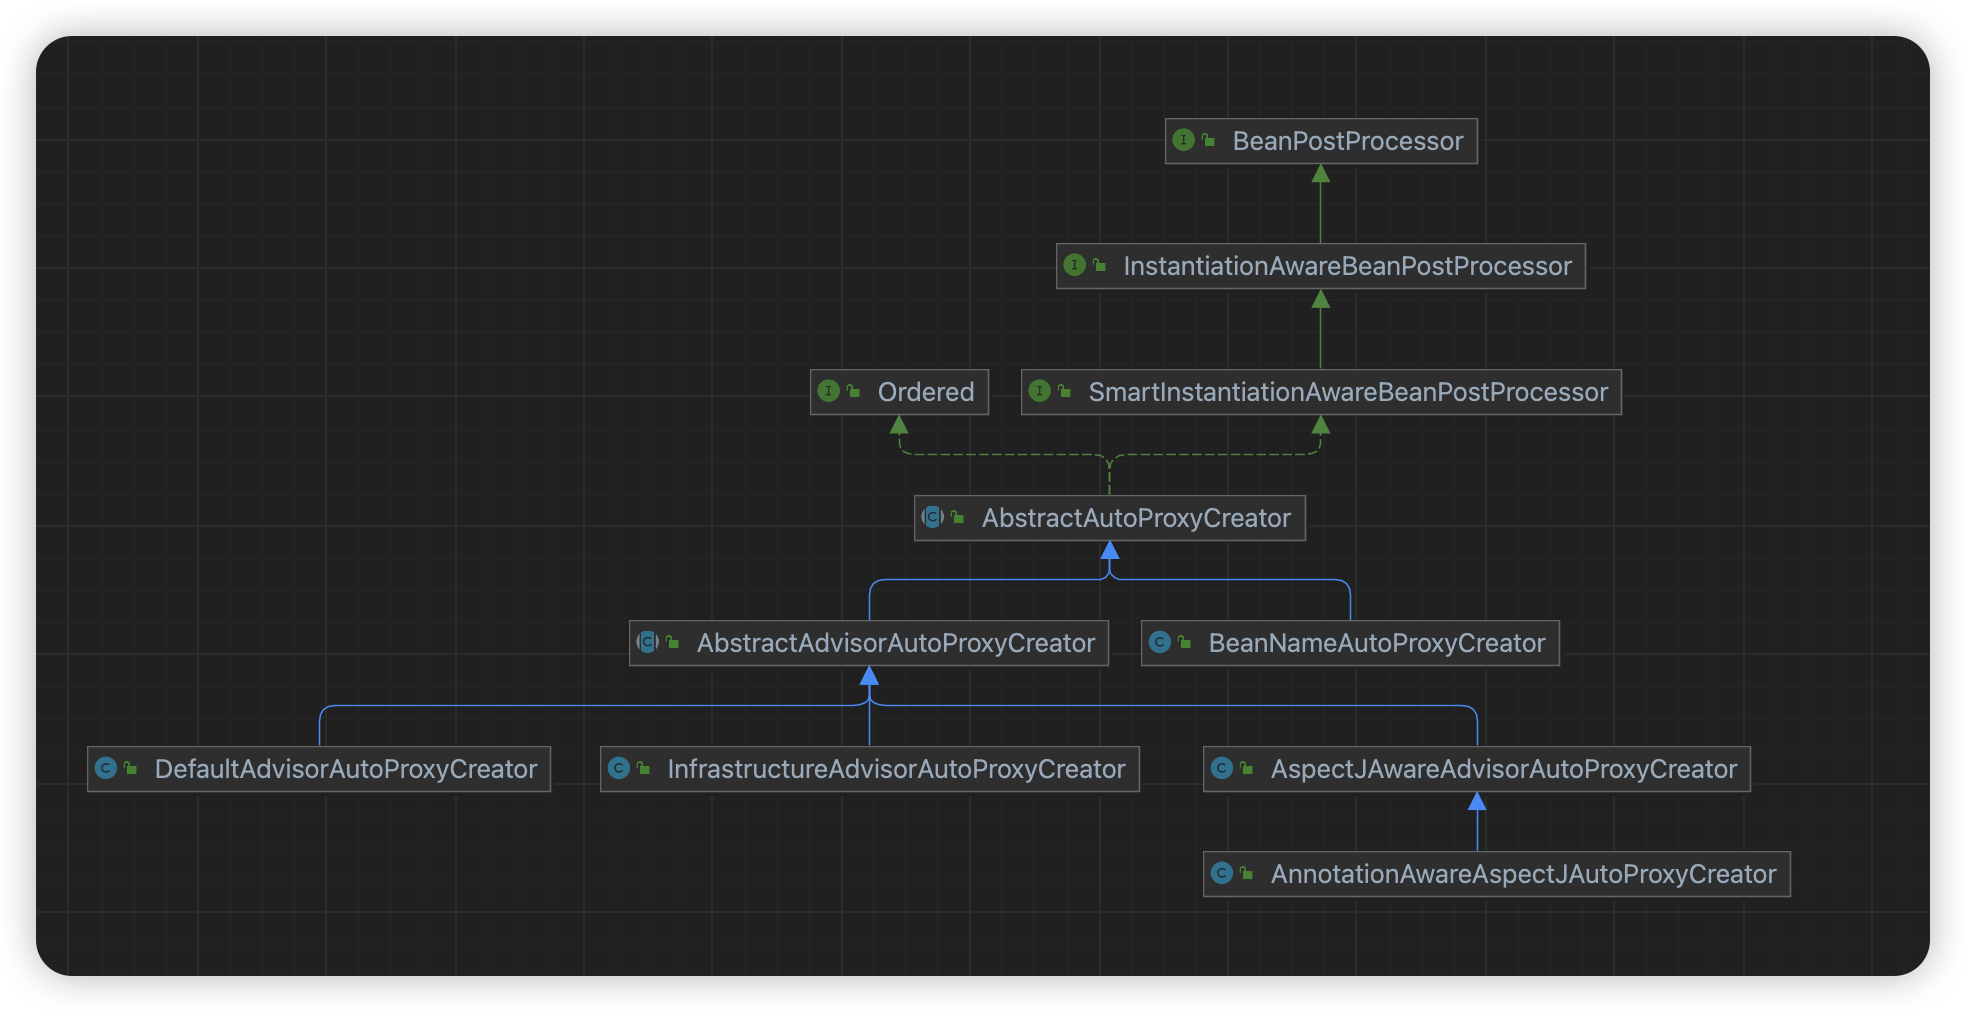Click the class icon beside BeanNameAutoProxyCreator
The image size is (1966, 1012).
coord(1160,642)
